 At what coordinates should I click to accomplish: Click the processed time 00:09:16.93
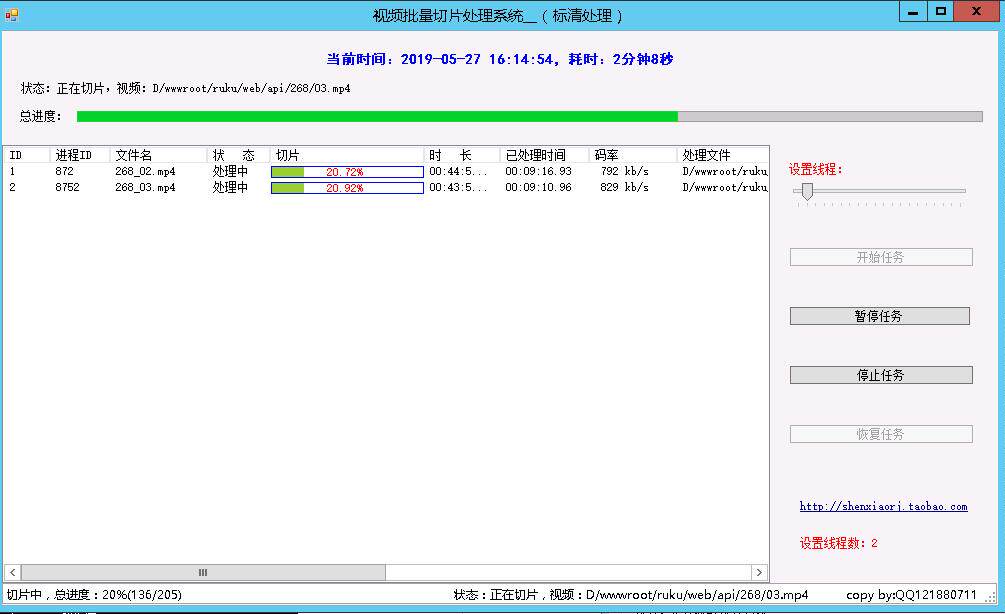[538, 171]
